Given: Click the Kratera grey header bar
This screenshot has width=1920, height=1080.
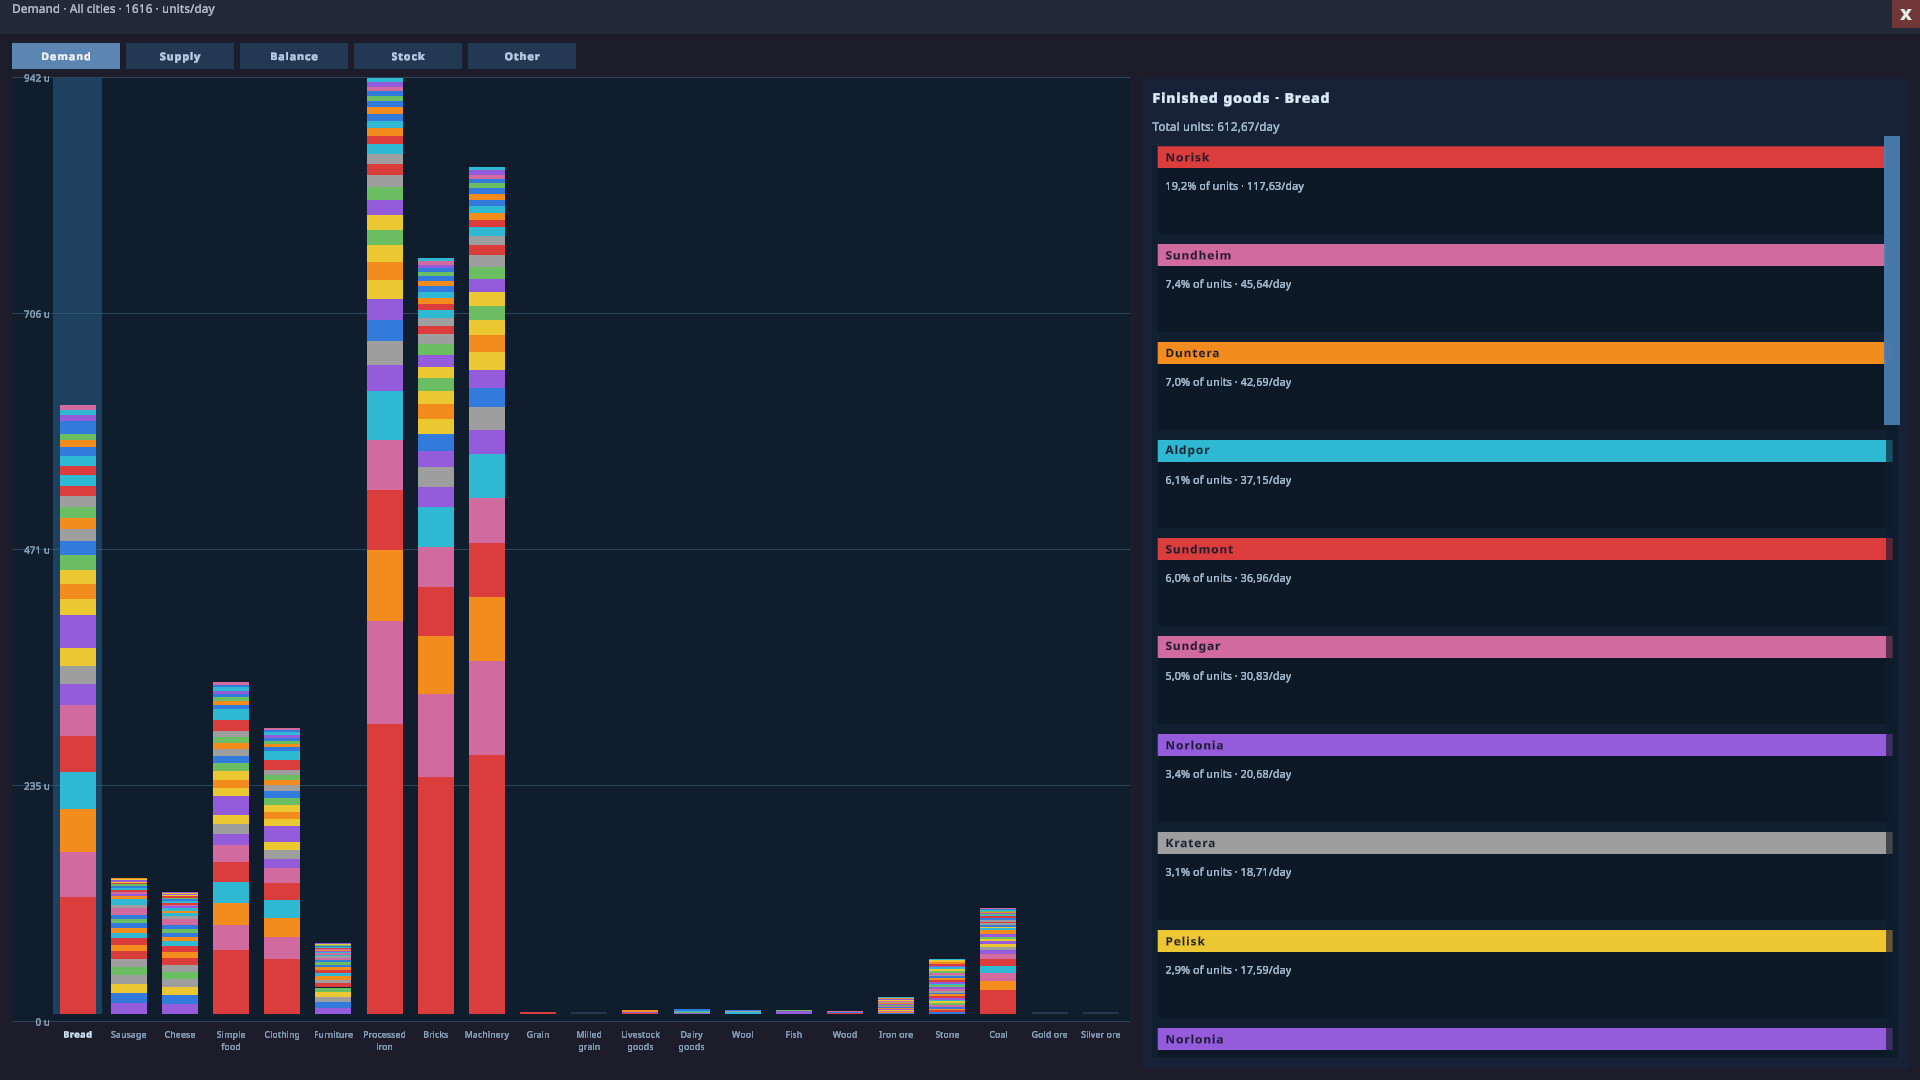Looking at the screenshot, I should (x=1522, y=843).
